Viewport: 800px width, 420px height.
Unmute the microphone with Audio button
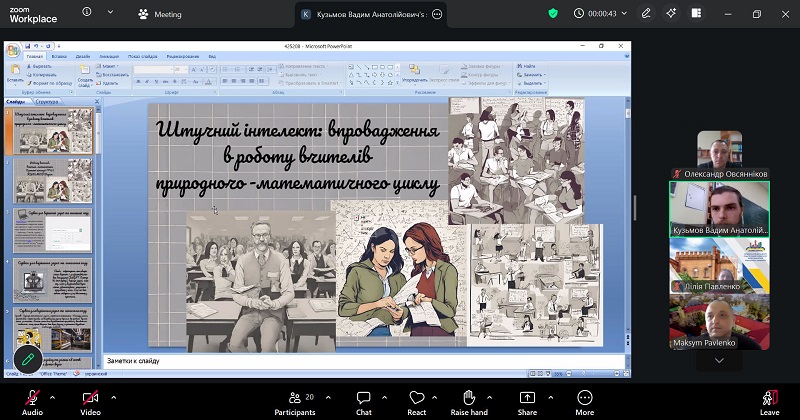[x=32, y=403]
